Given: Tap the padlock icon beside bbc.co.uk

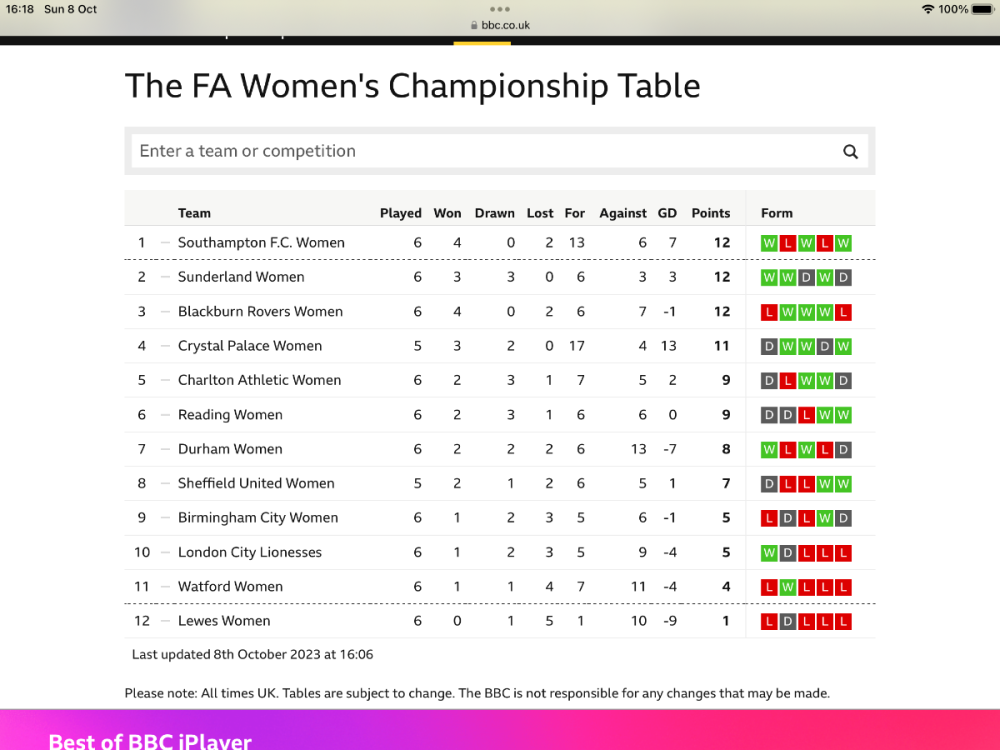Looking at the screenshot, I should click(x=474, y=25).
